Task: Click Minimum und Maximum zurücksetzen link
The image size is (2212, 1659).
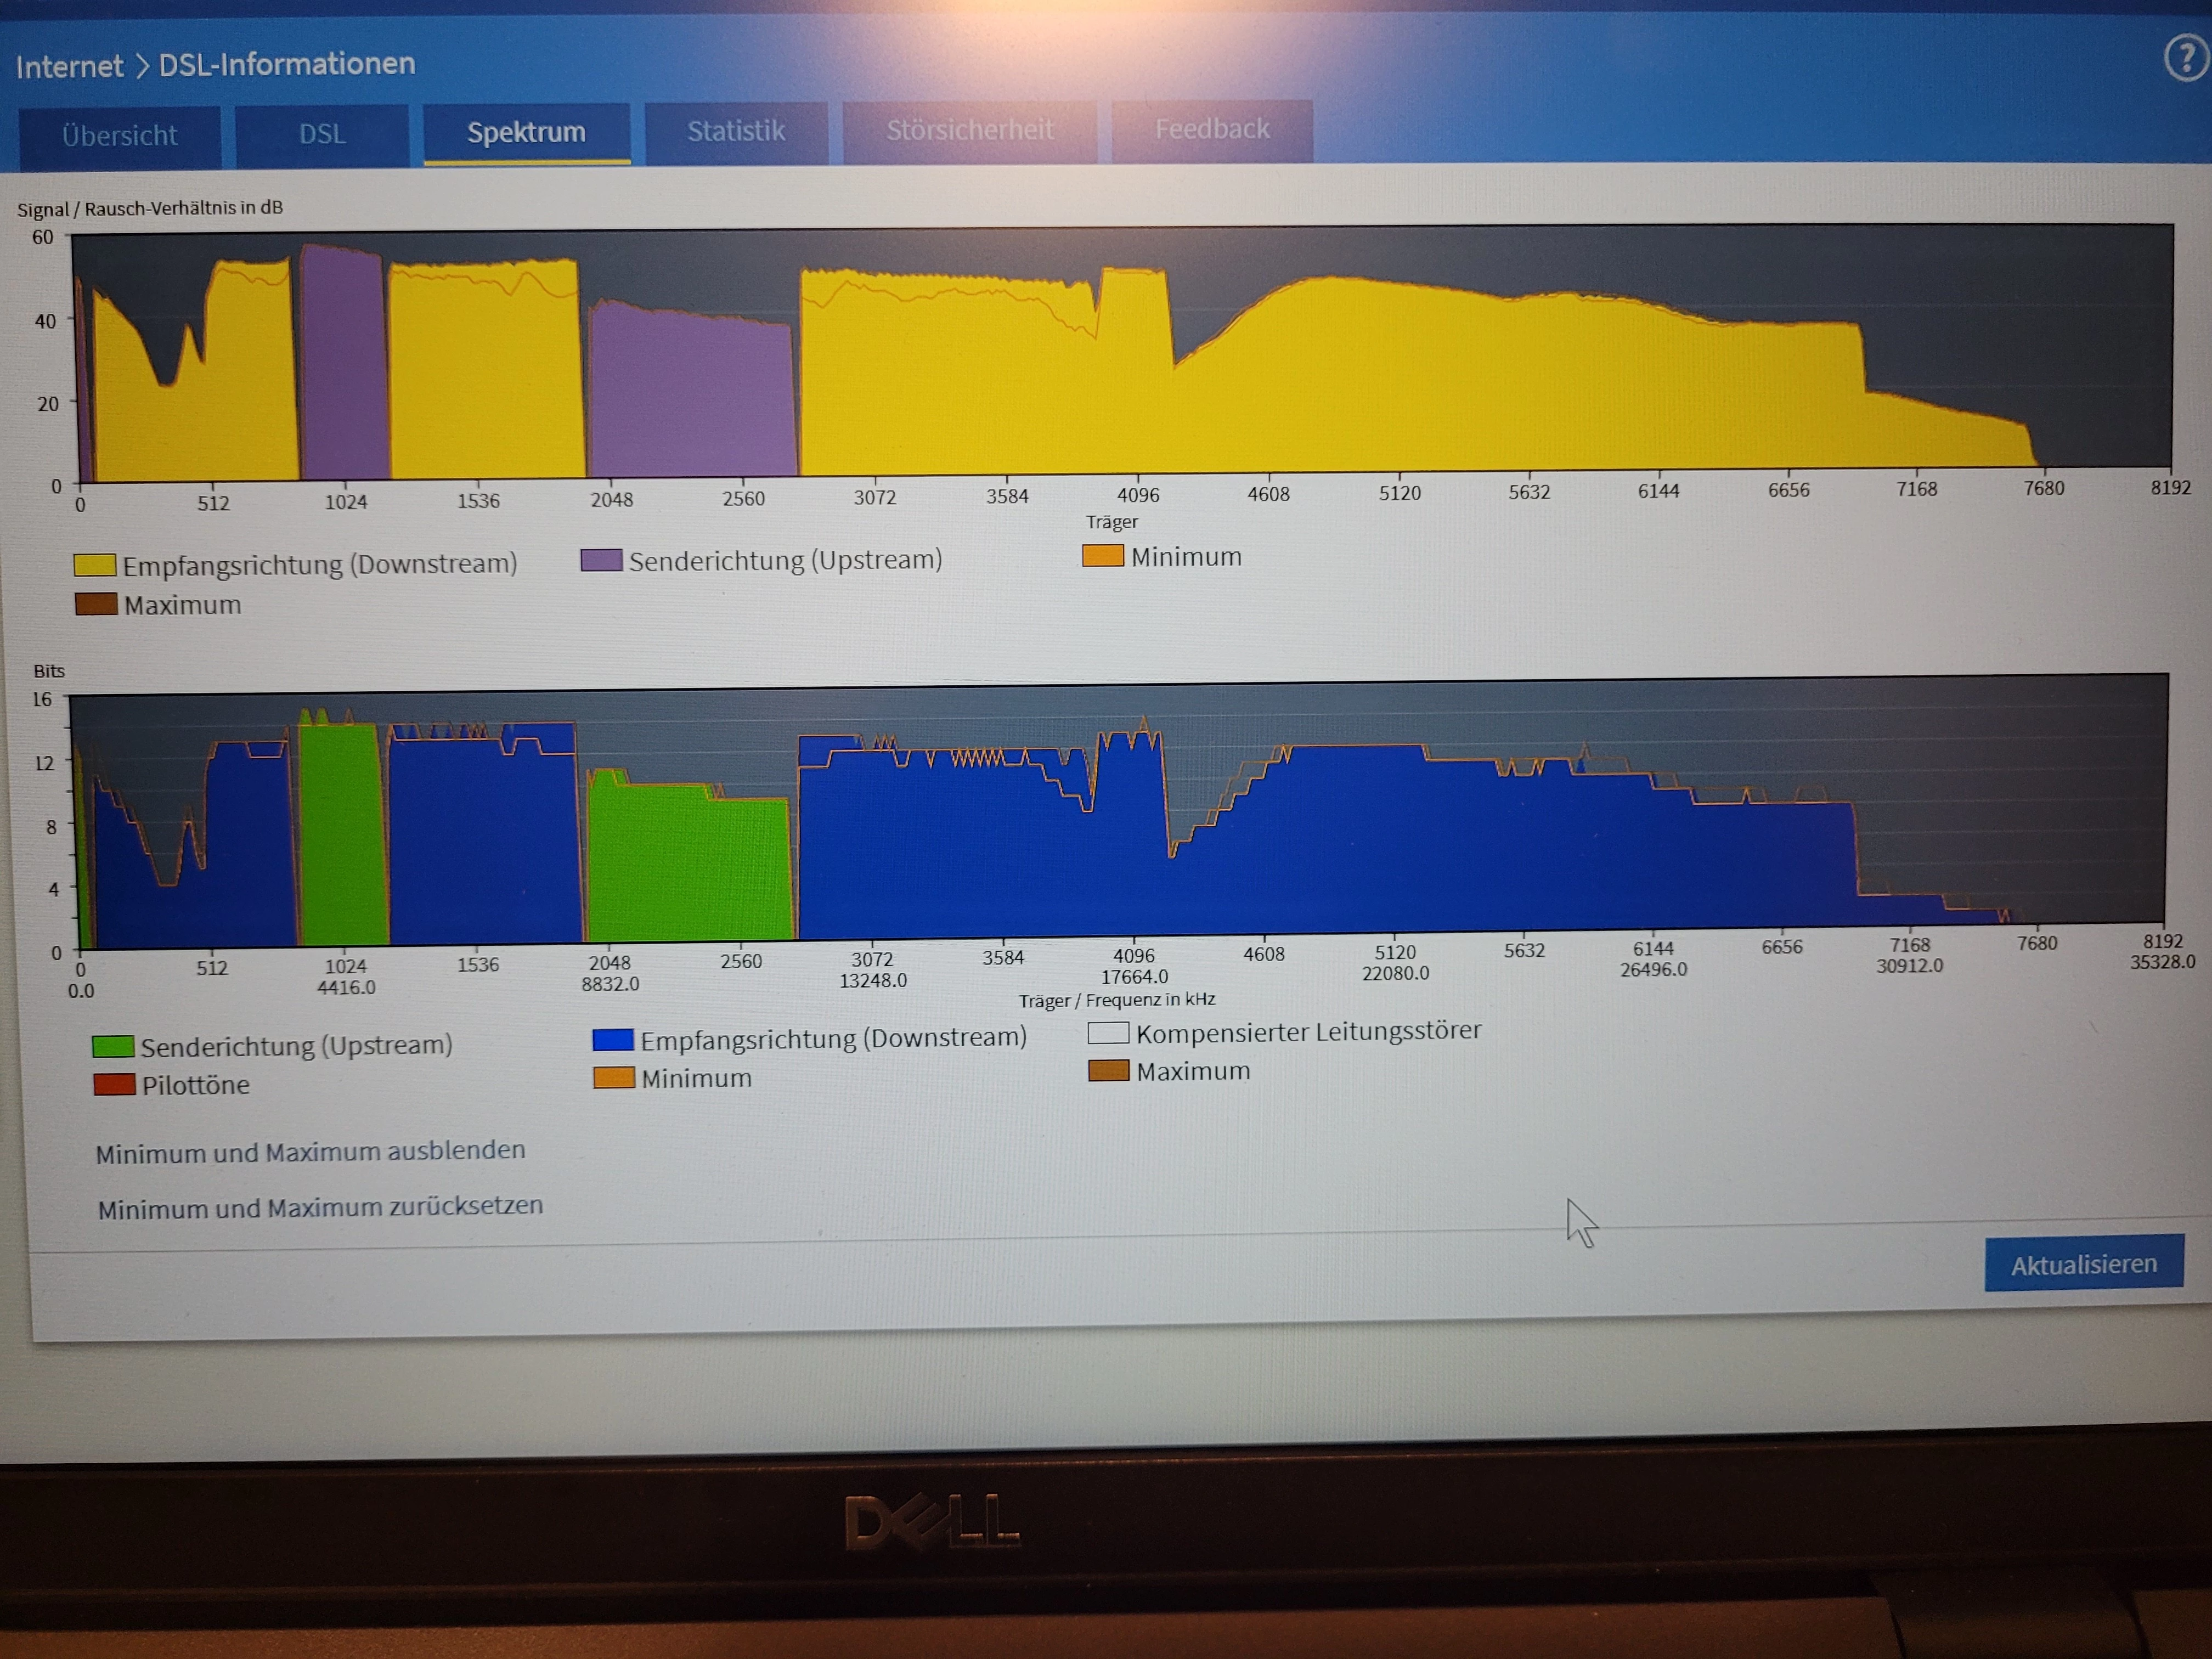Action: pos(320,1207)
